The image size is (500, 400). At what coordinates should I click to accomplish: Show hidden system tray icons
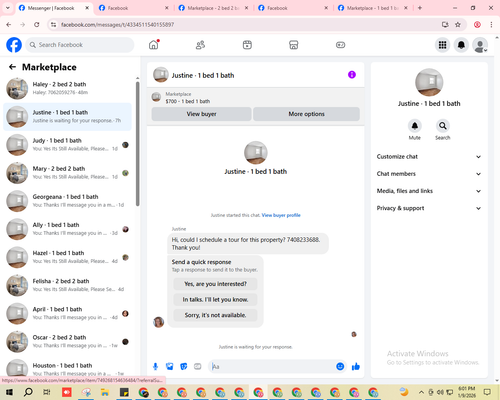point(421,392)
